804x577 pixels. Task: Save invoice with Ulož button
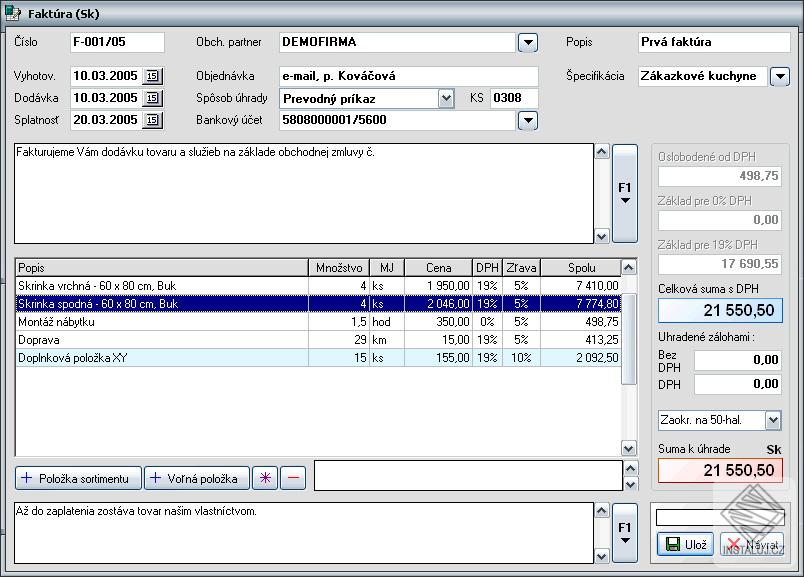[x=684, y=545]
